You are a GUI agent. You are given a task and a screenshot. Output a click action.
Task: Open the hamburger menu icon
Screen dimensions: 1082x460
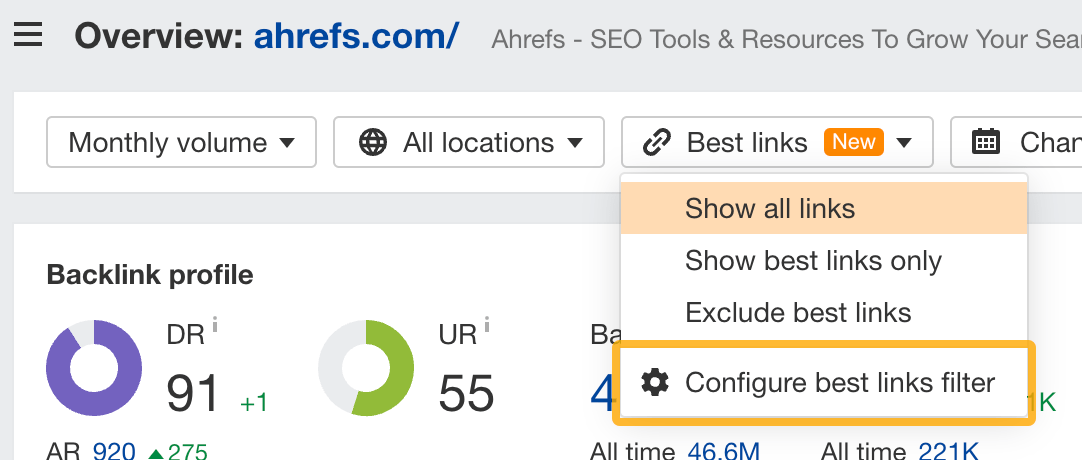[27, 36]
